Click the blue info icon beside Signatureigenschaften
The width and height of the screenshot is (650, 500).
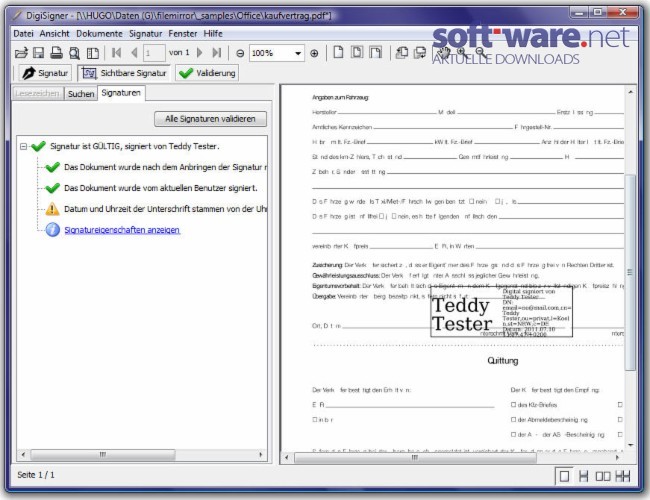click(x=53, y=230)
